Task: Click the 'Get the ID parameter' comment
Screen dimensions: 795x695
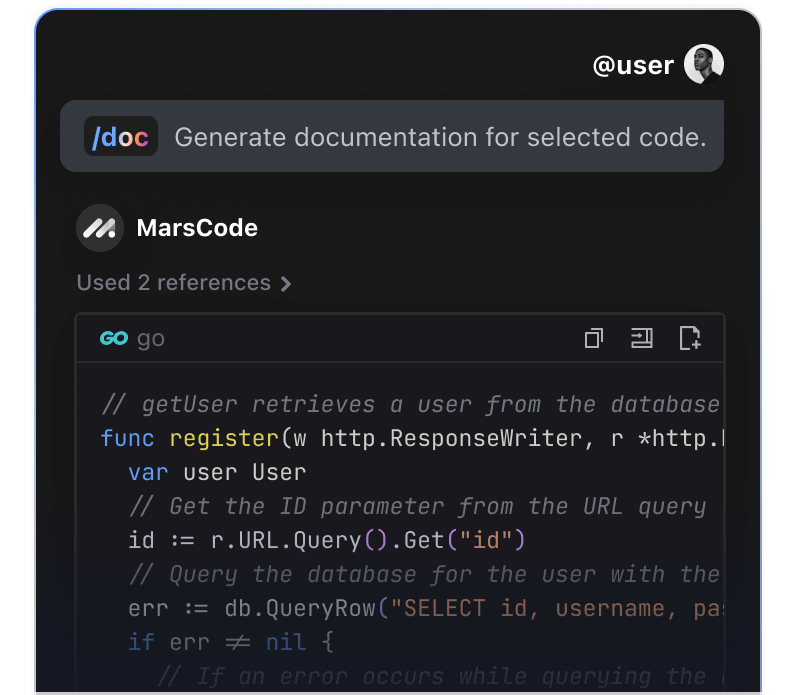Action: click(x=418, y=506)
